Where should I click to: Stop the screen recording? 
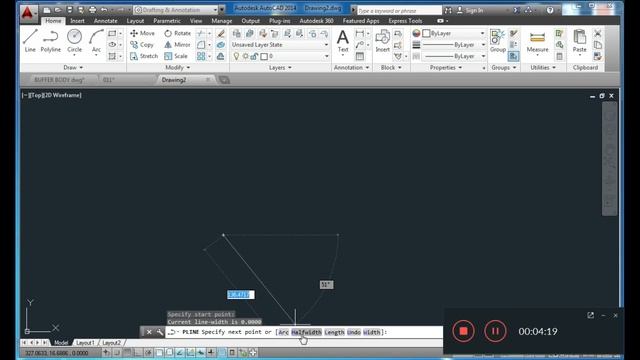463,331
